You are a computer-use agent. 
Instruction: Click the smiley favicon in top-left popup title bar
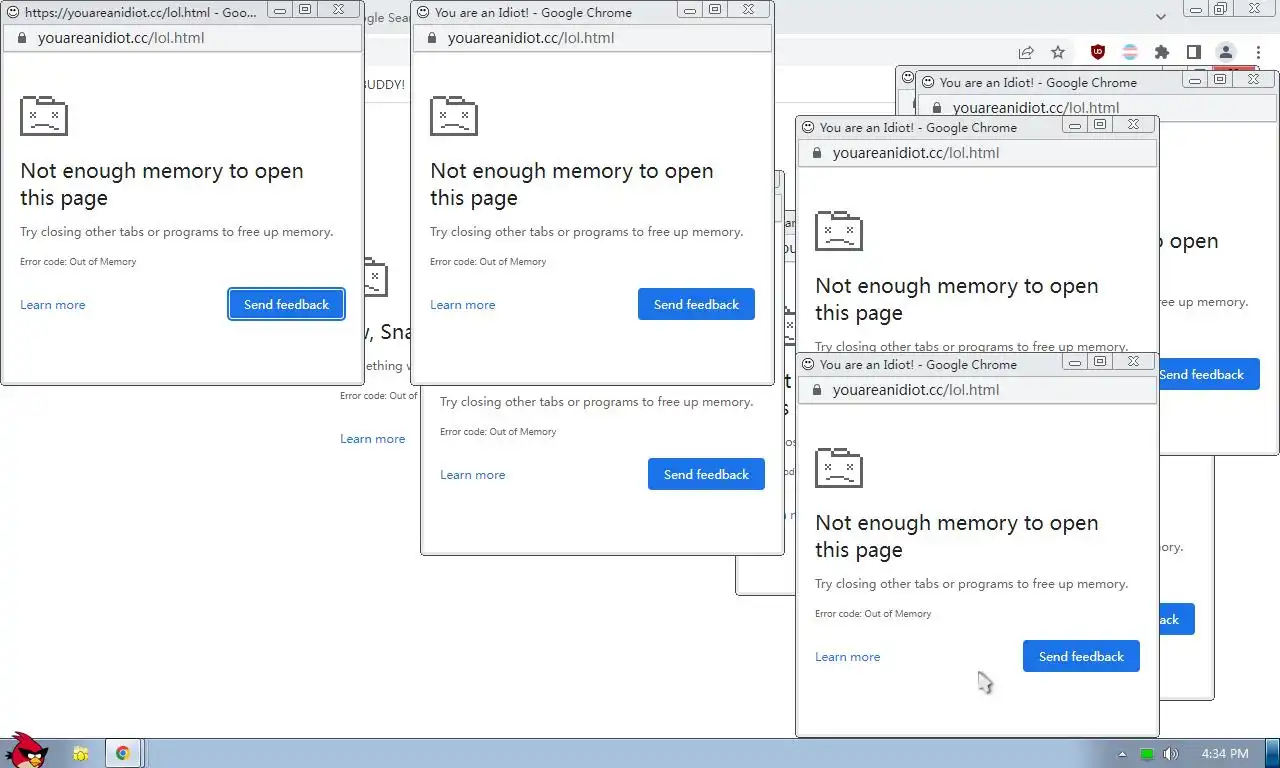tap(13, 12)
